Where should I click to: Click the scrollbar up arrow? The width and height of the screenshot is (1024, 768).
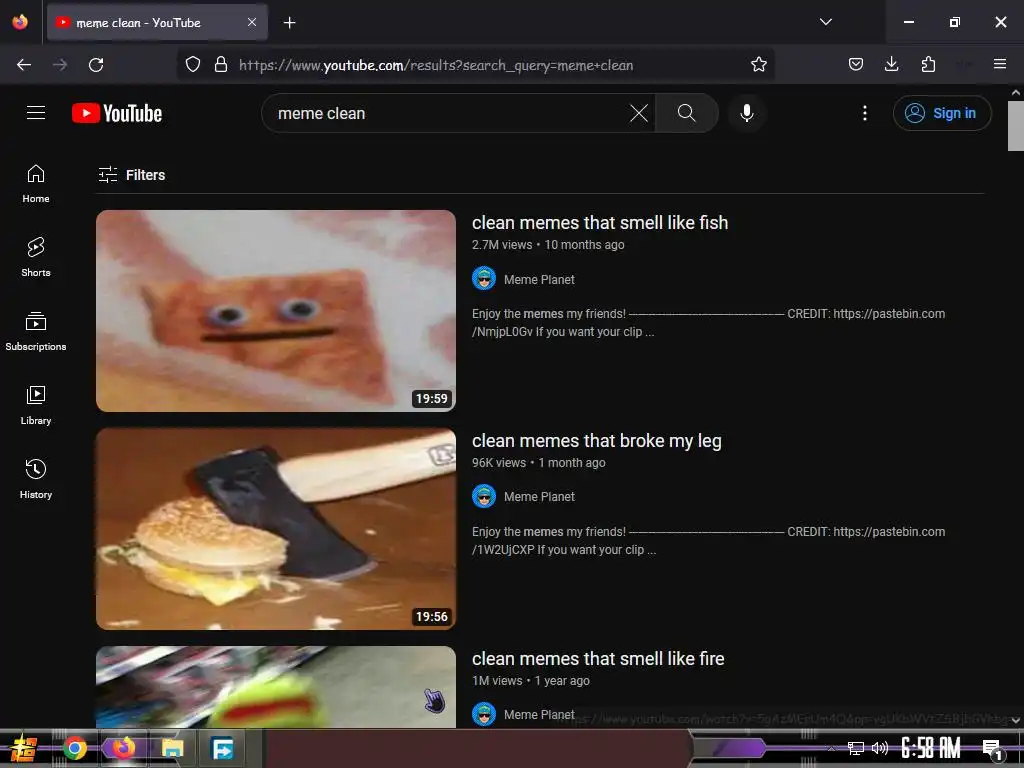pyautogui.click(x=1016, y=93)
